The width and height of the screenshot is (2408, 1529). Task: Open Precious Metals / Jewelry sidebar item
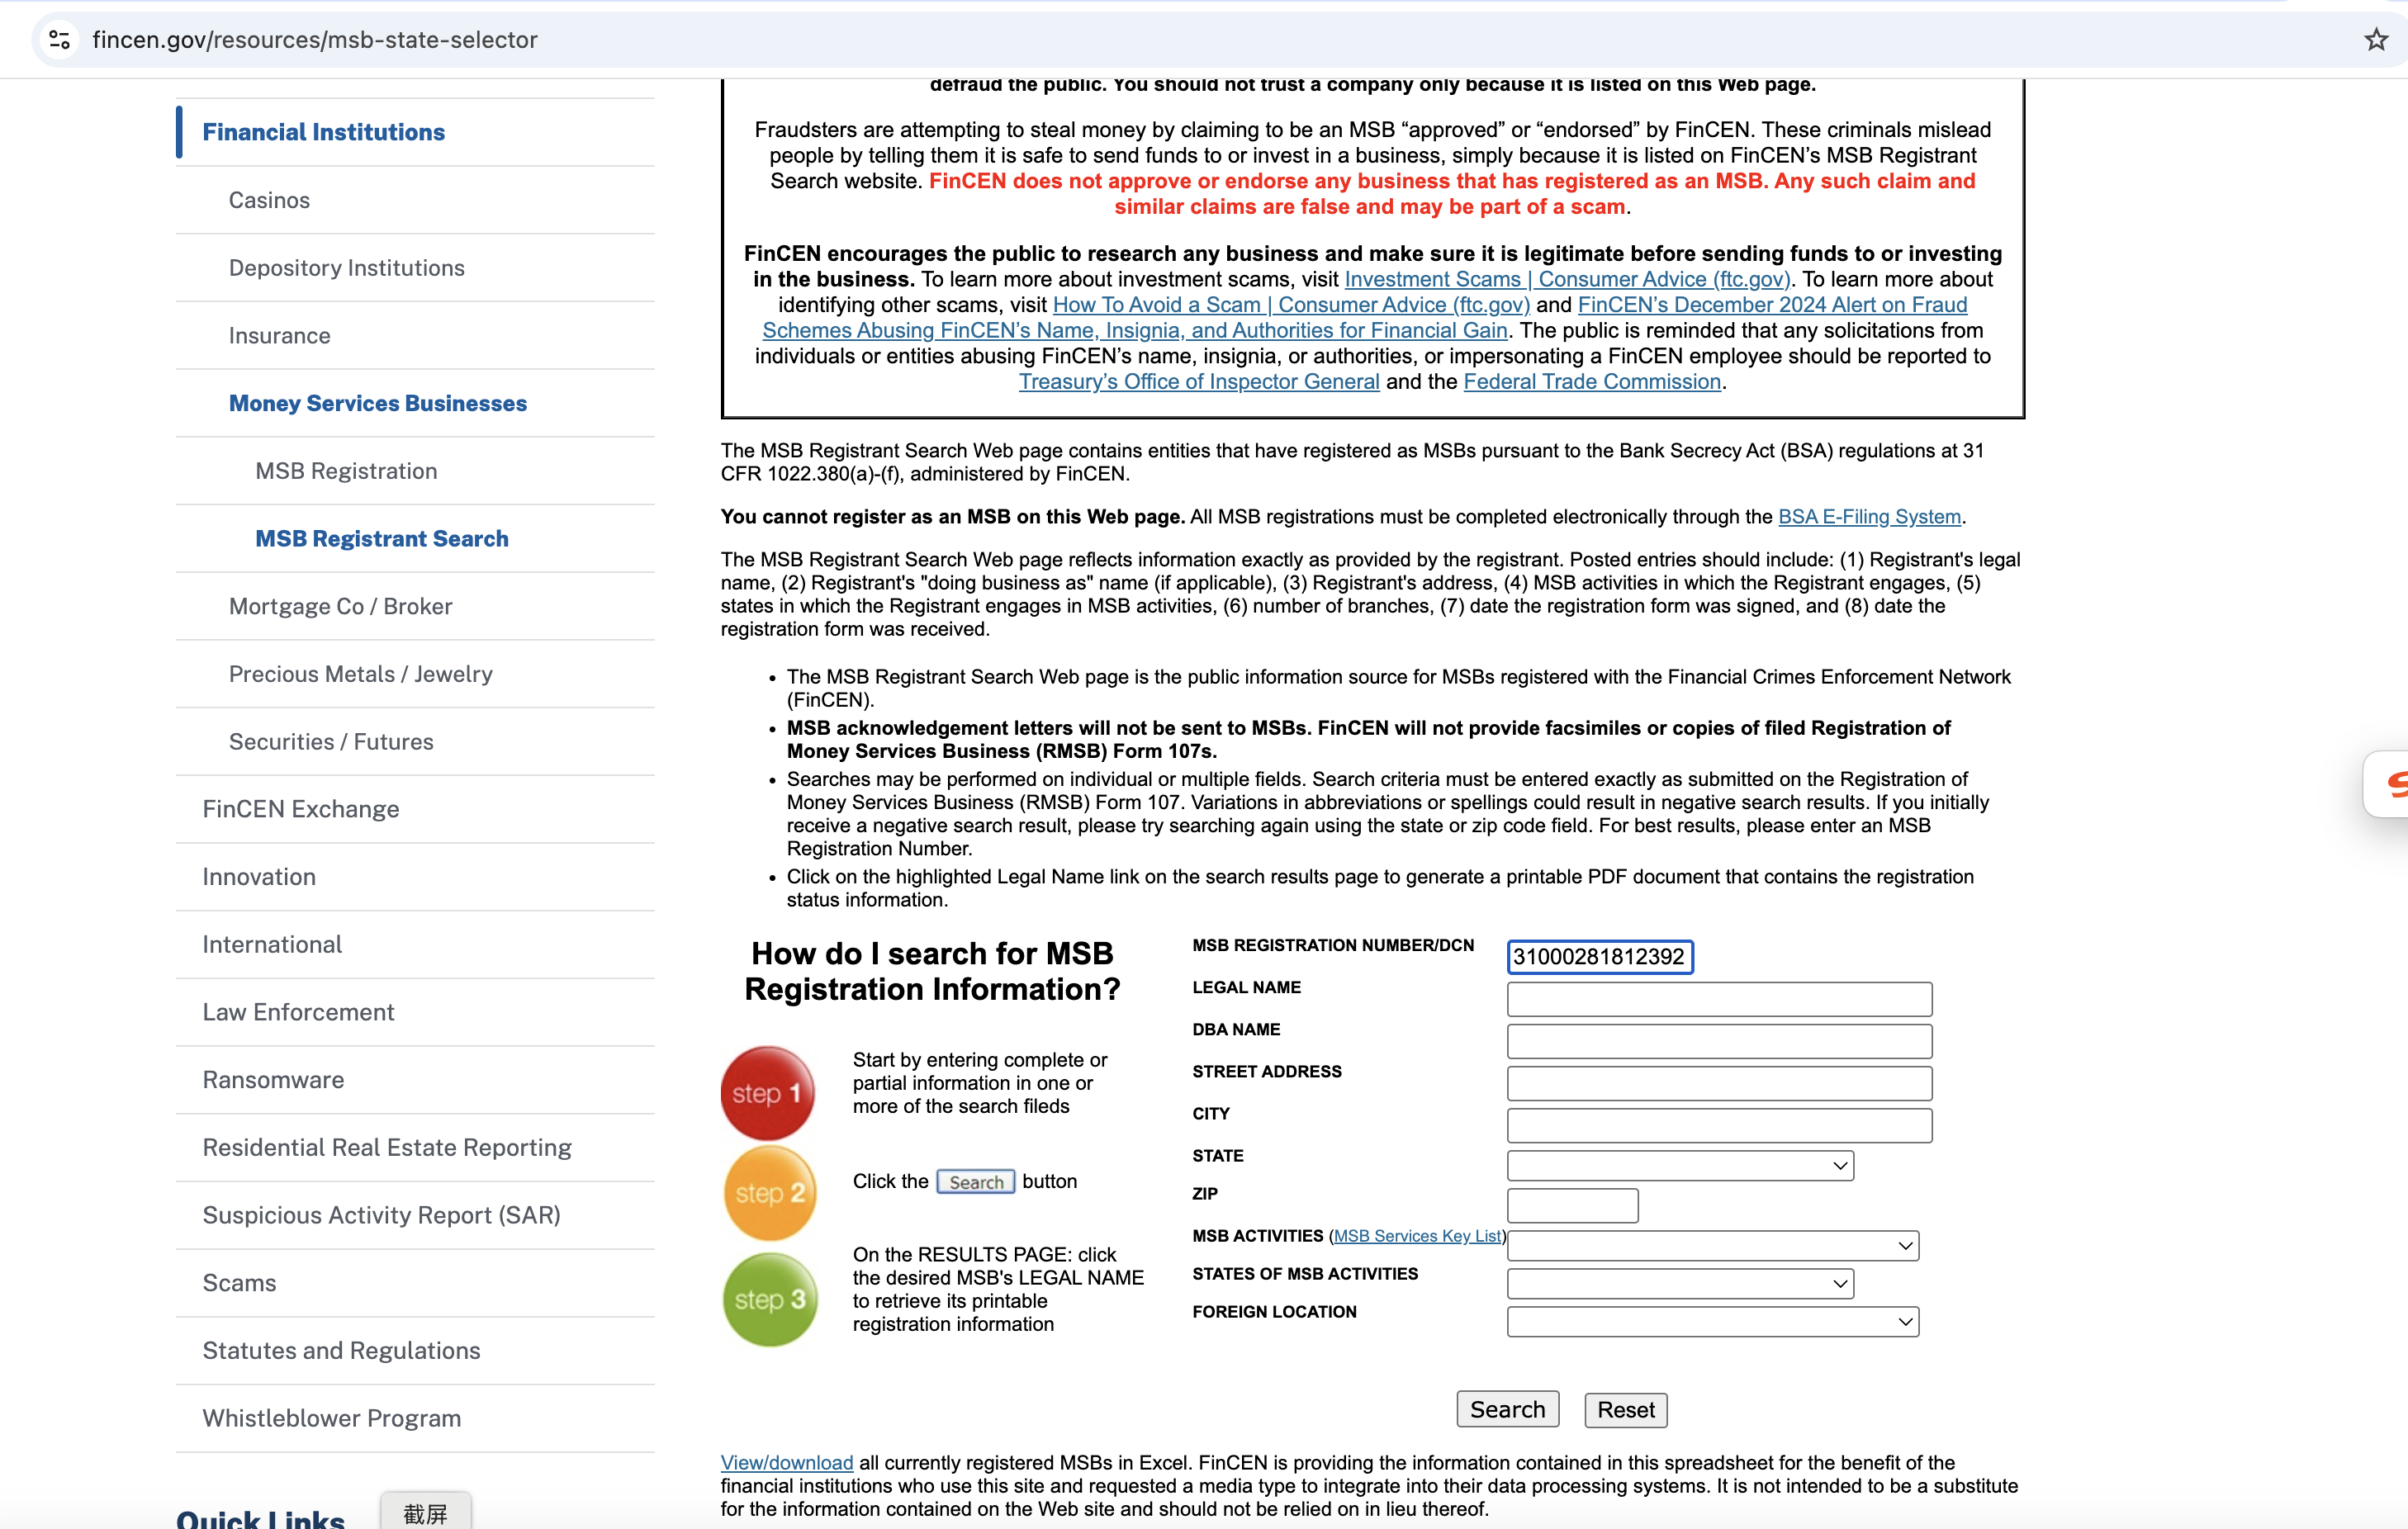(x=361, y=674)
